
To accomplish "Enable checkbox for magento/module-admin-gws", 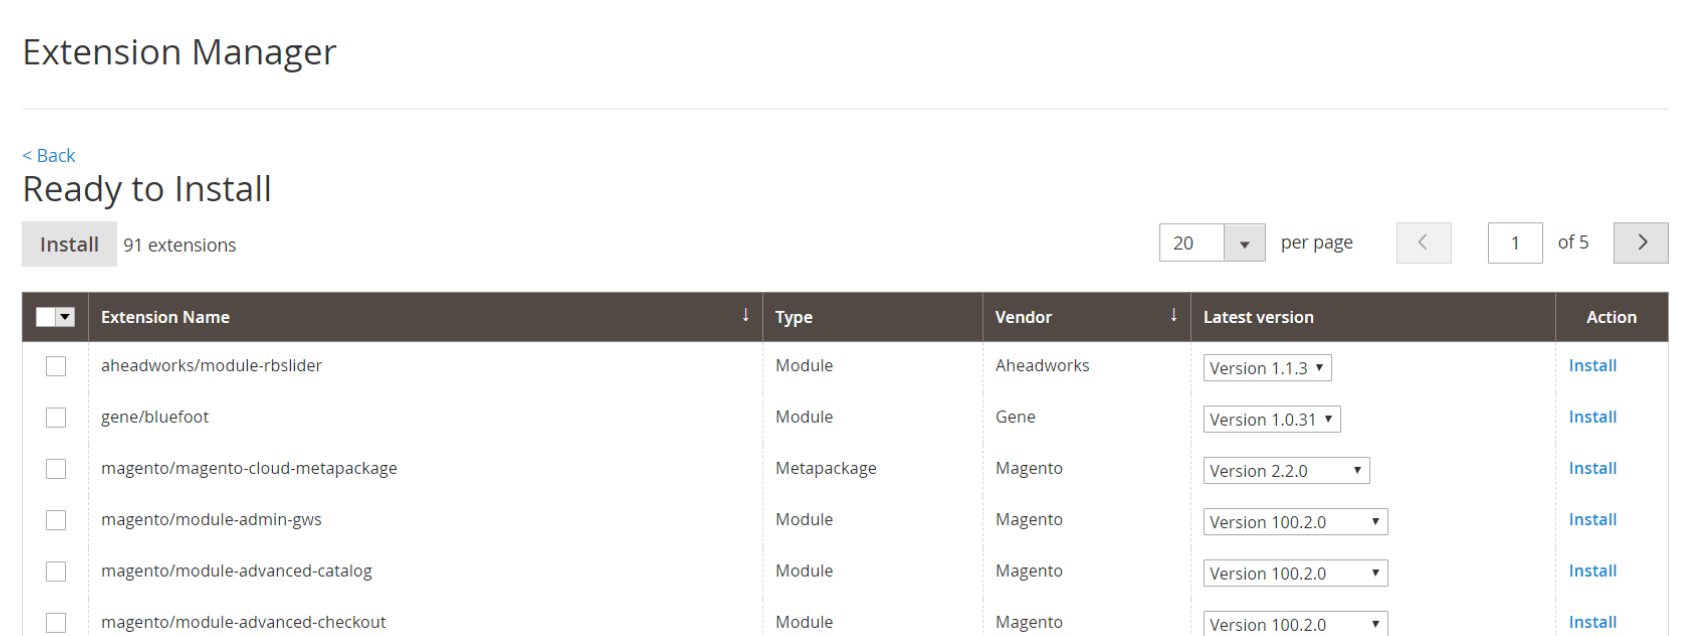I will (56, 520).
